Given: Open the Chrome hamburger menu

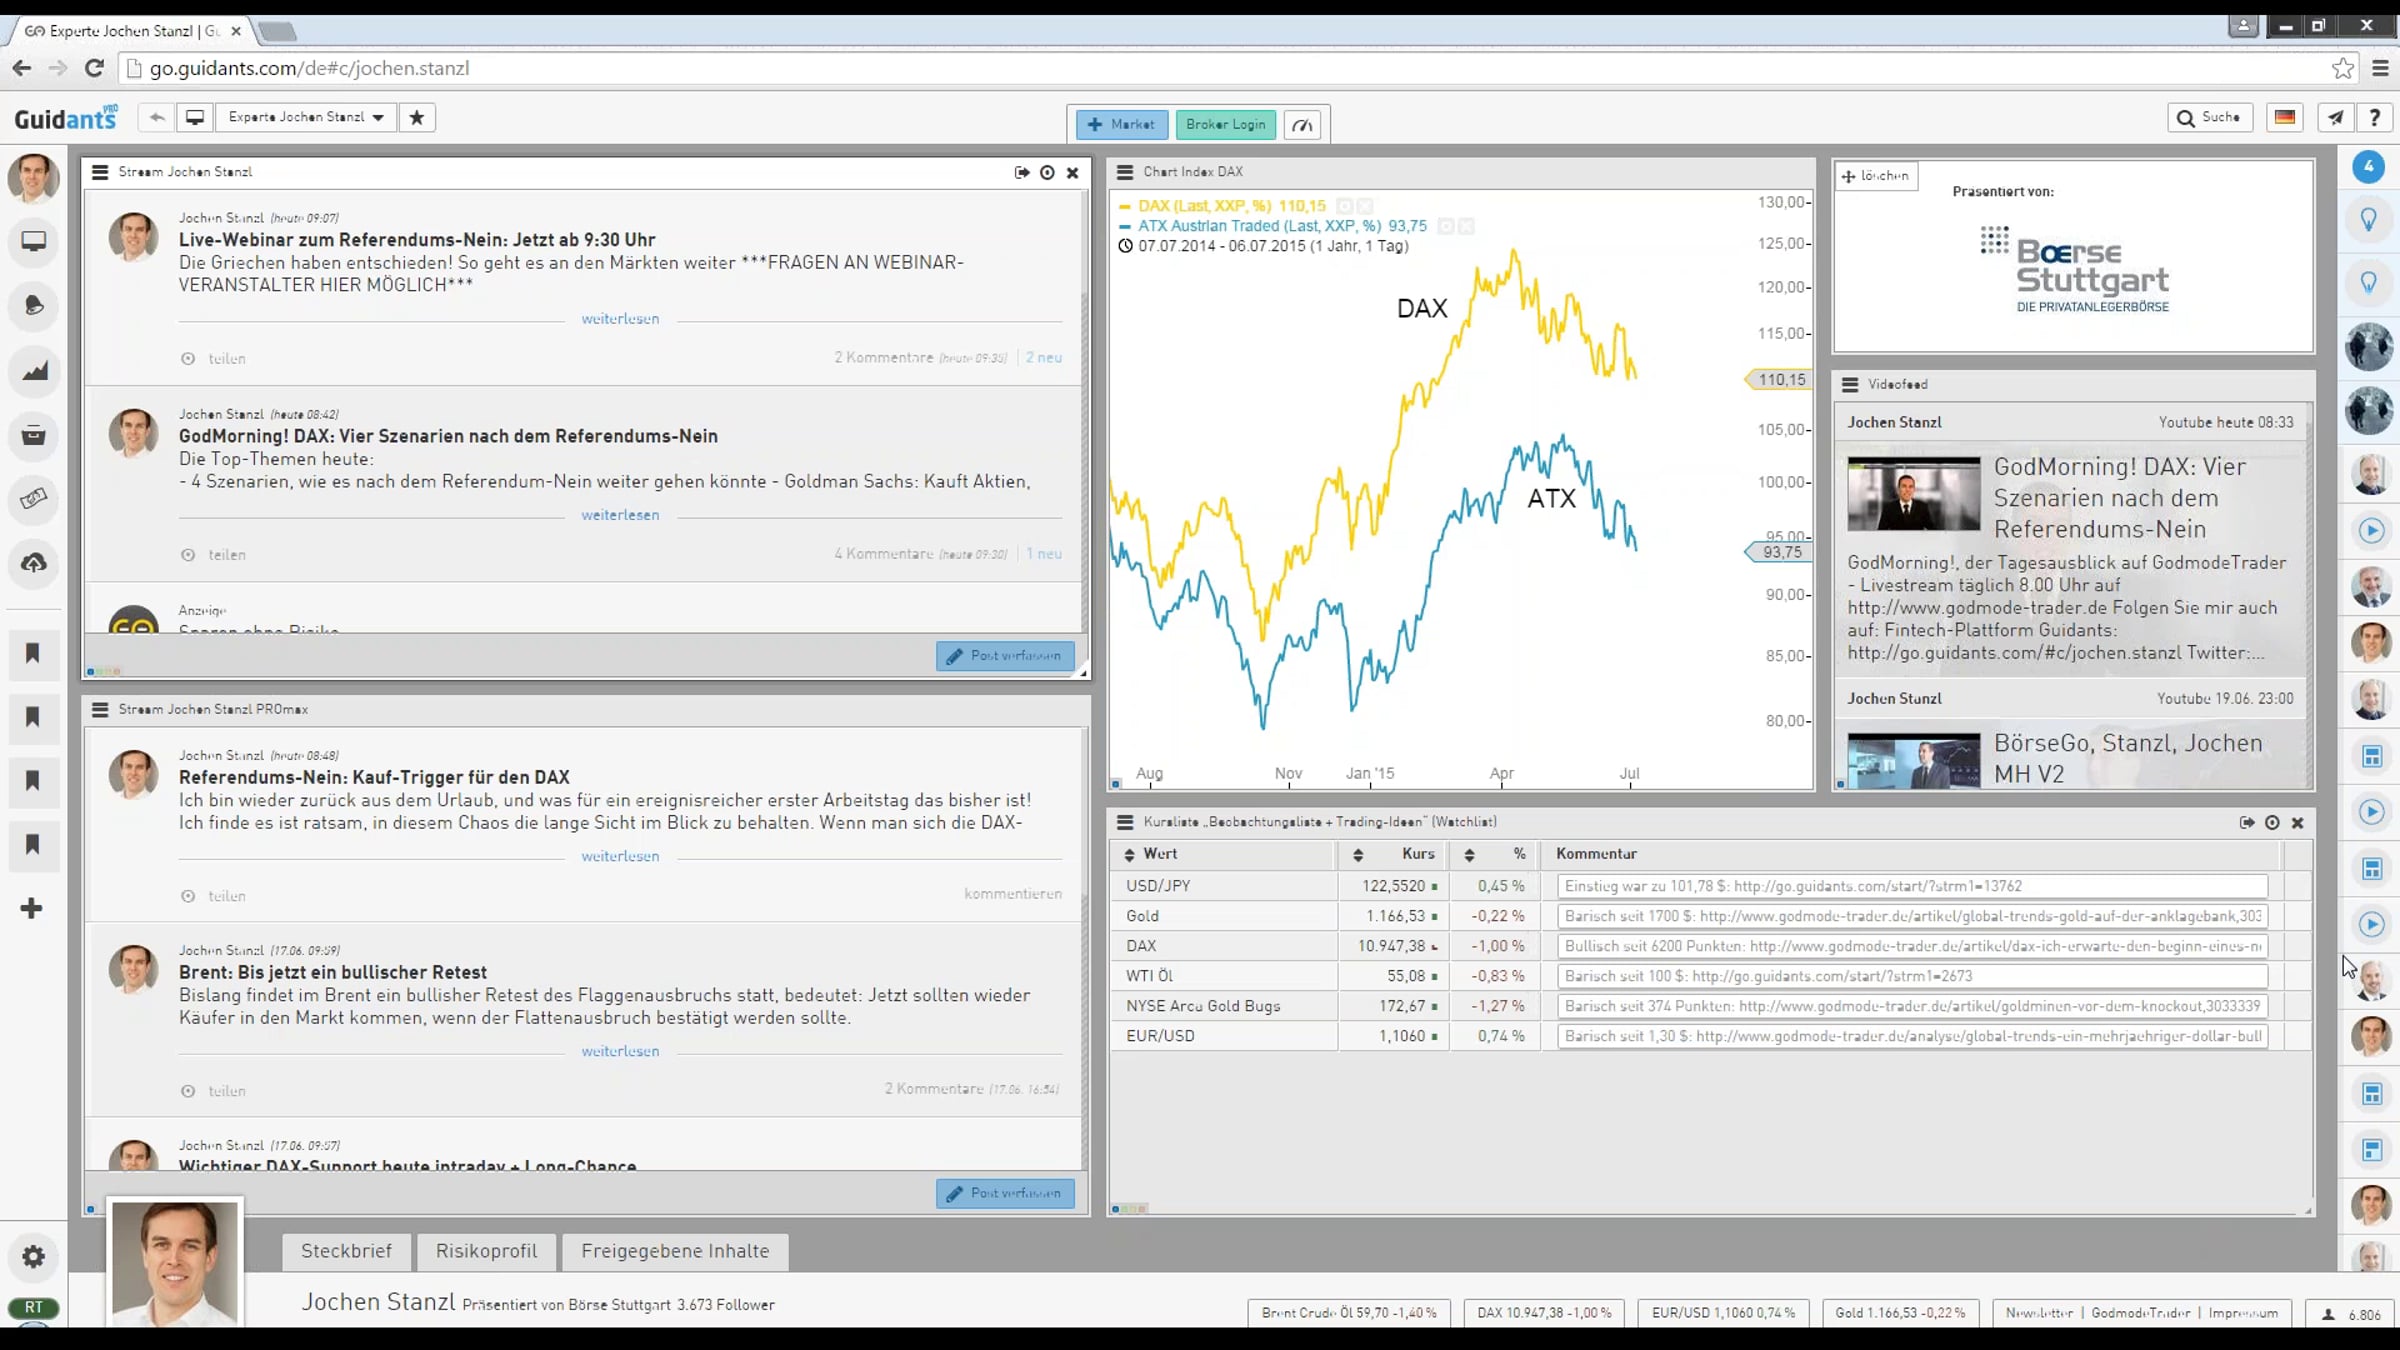Looking at the screenshot, I should 2380,68.
